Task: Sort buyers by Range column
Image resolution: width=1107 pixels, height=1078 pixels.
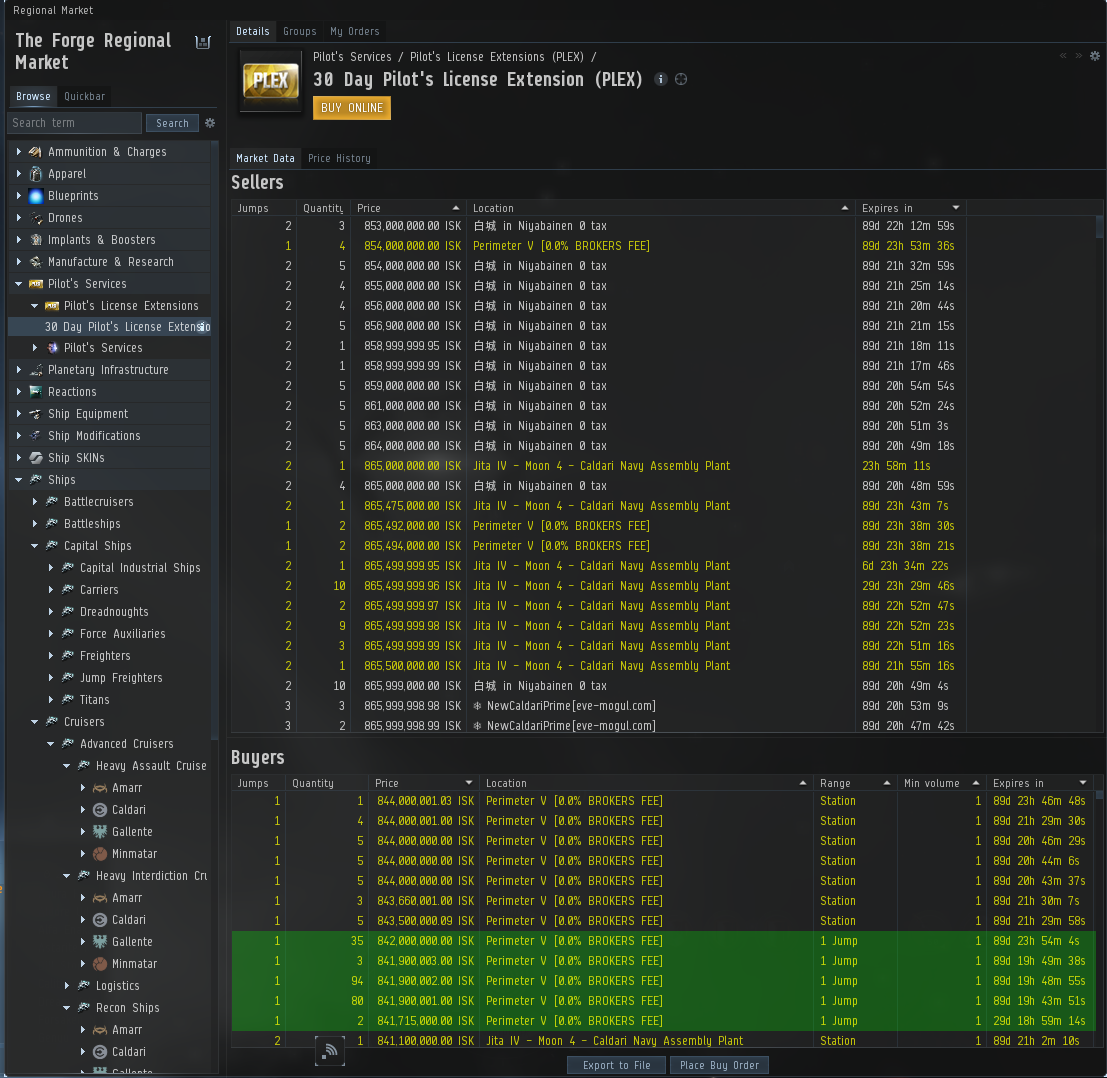Action: pyautogui.click(x=854, y=783)
